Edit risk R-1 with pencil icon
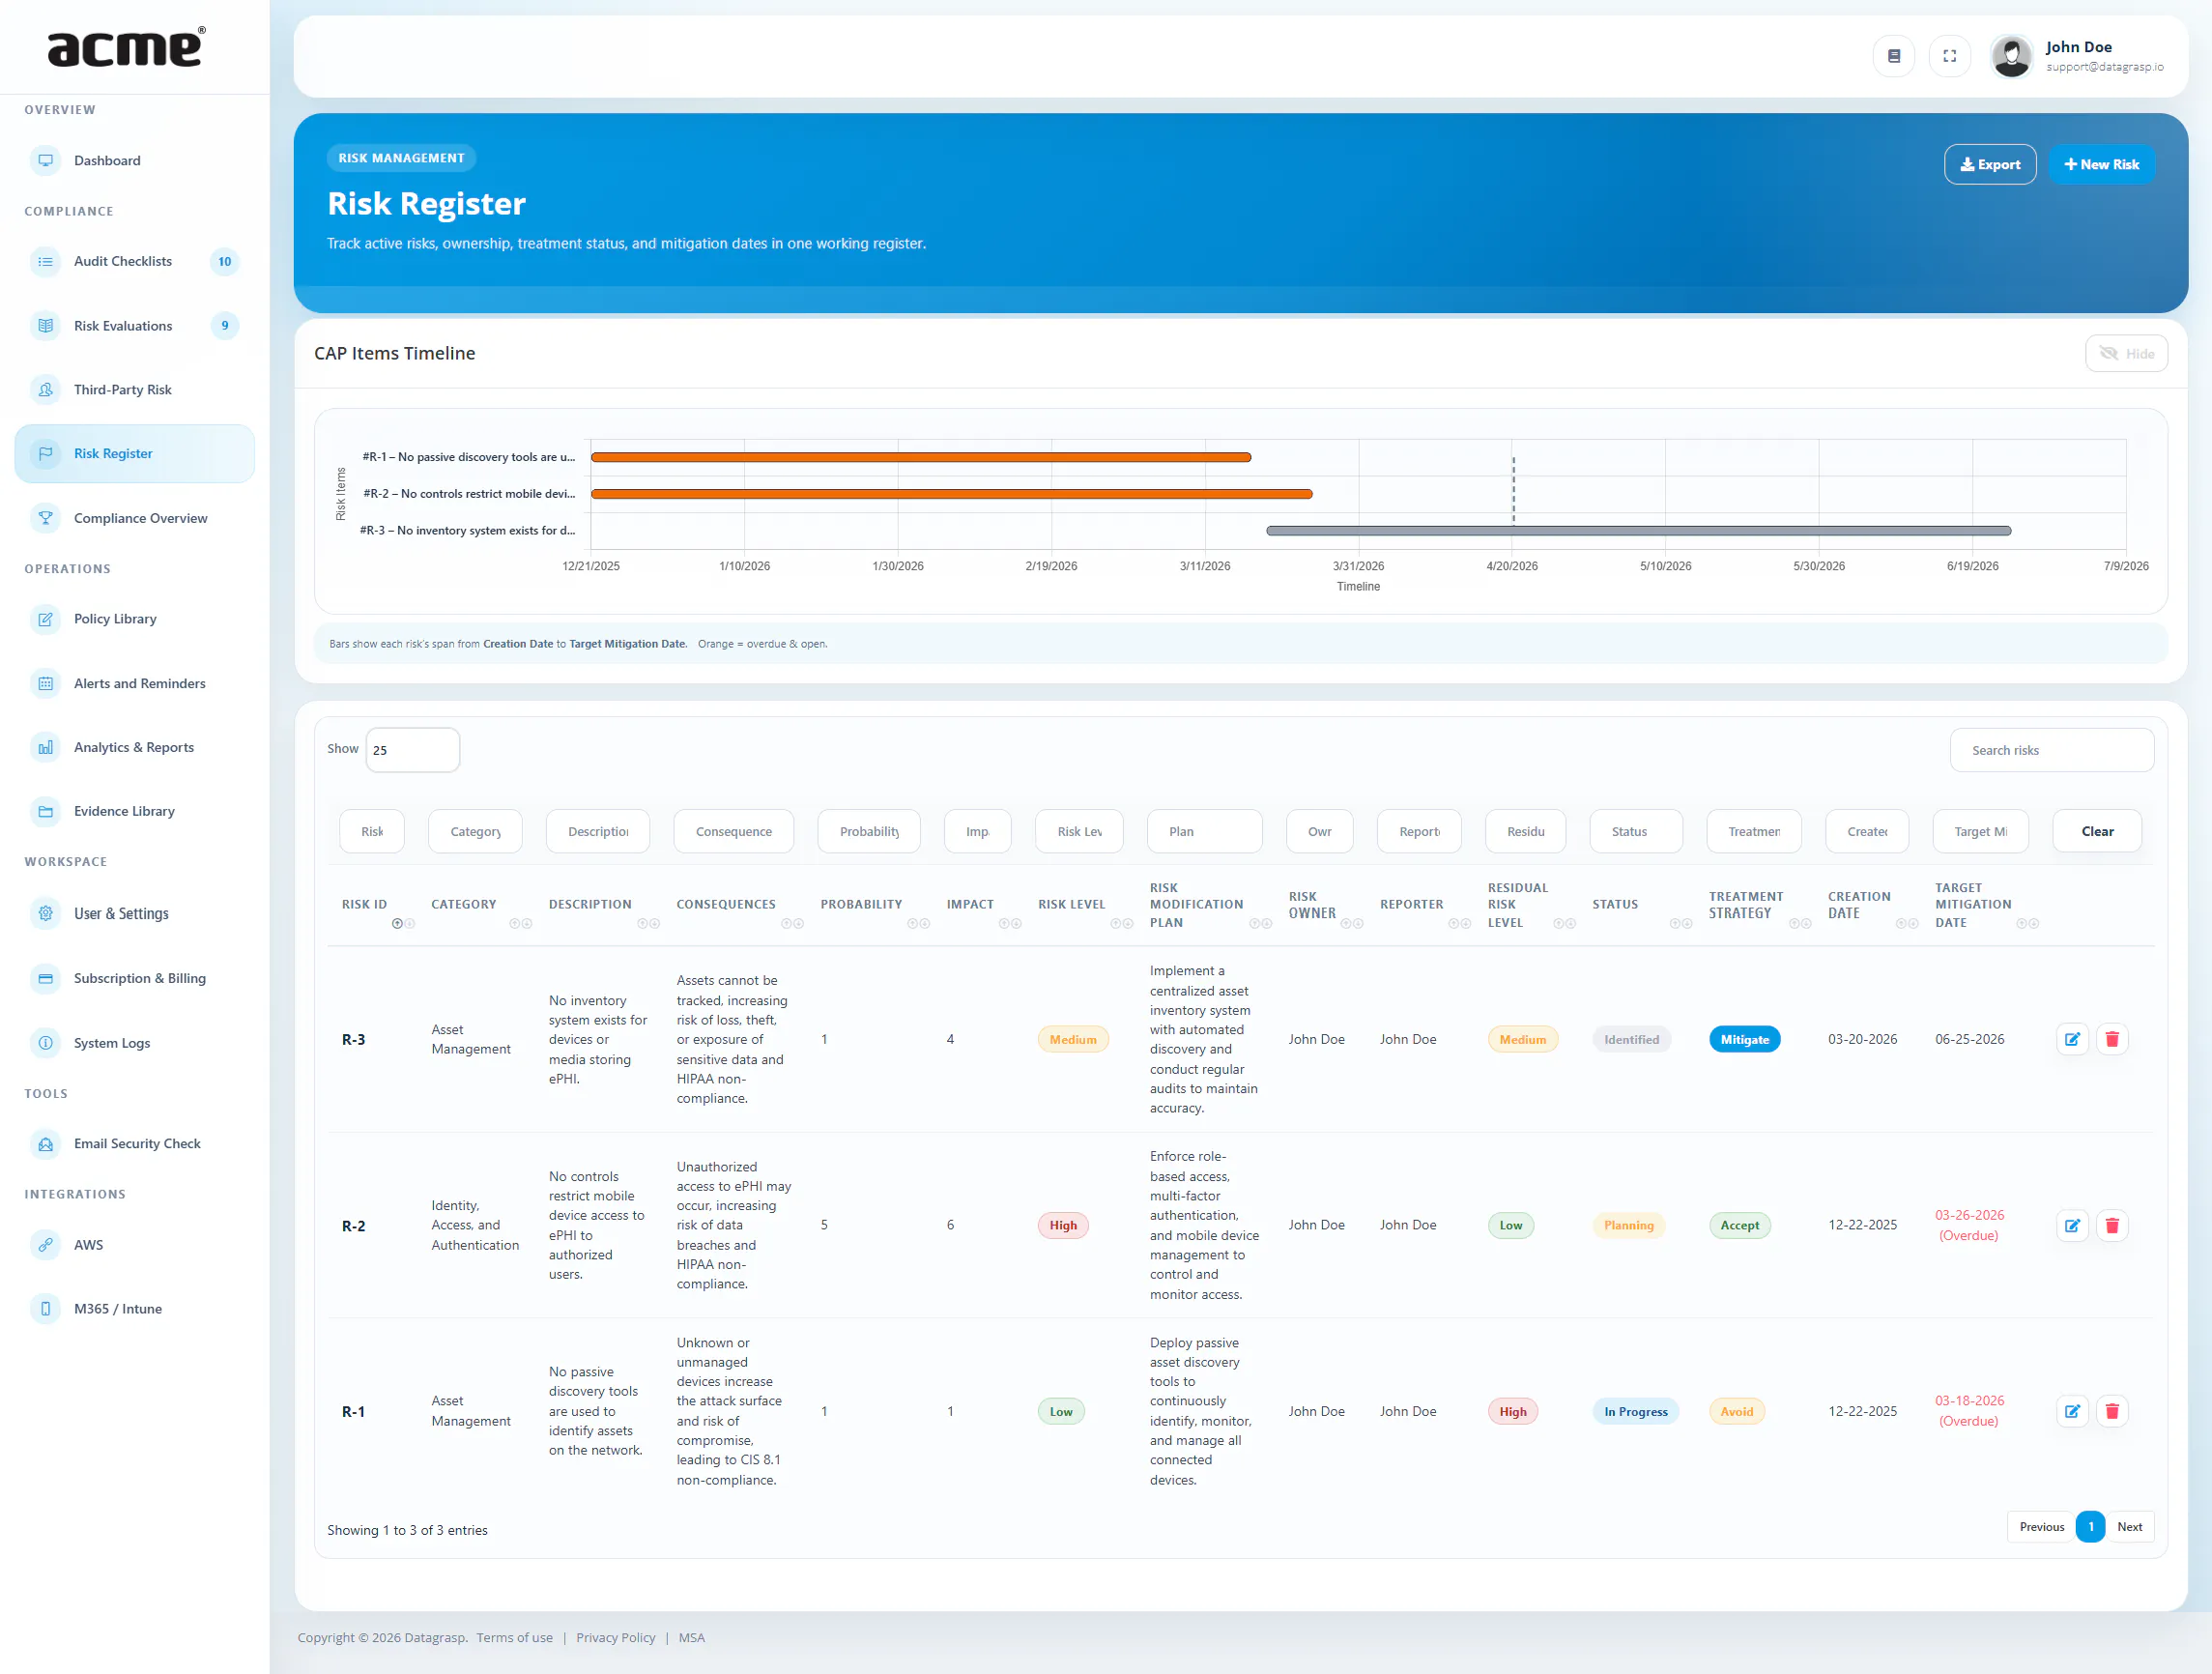 (x=2072, y=1411)
